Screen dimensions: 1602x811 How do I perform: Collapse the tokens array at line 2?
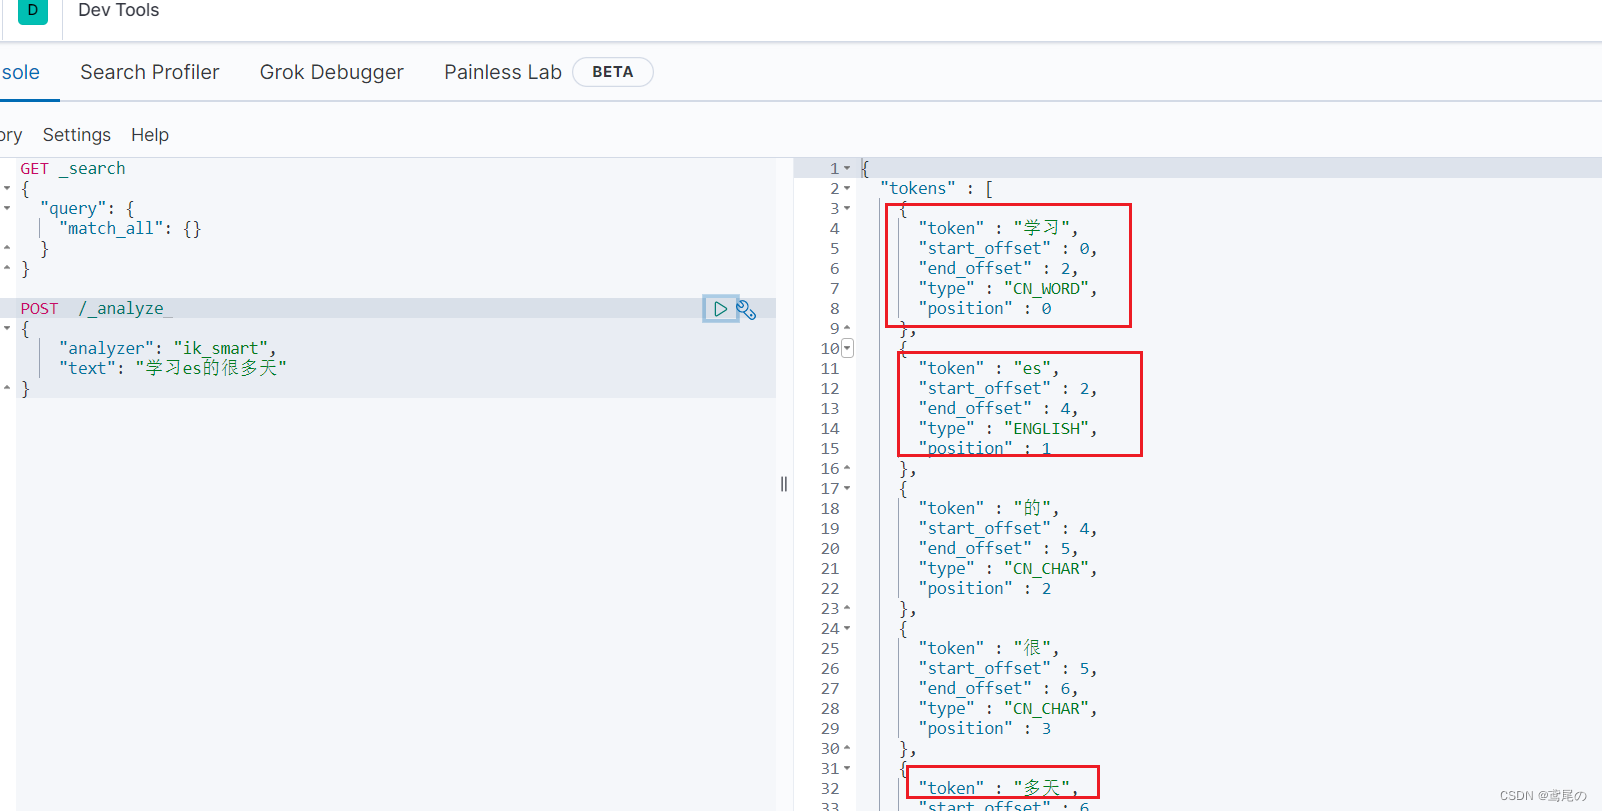click(x=847, y=188)
